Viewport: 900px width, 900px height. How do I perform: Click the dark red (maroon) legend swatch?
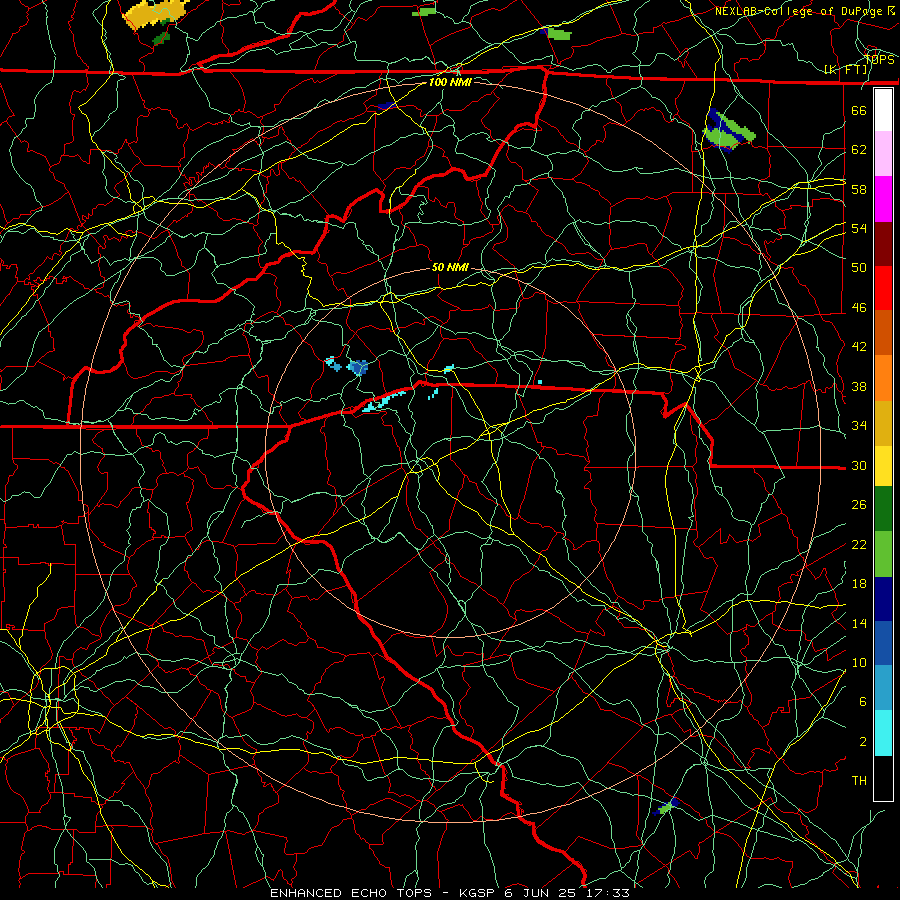pos(883,244)
